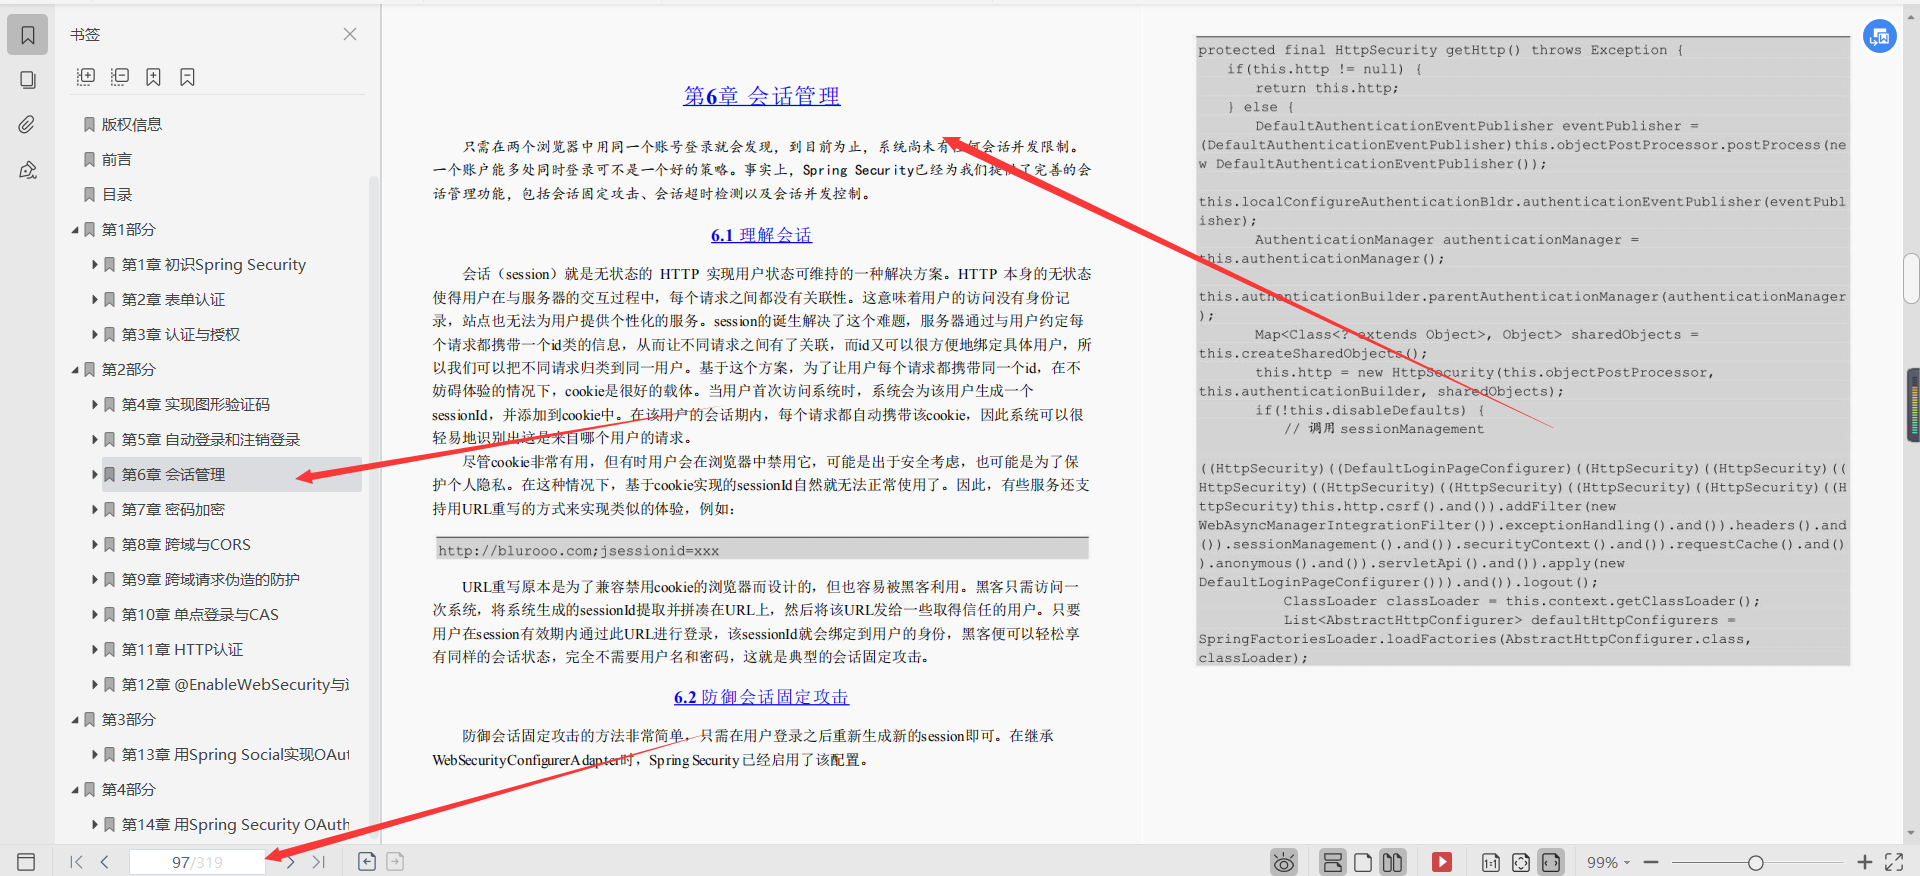The image size is (1920, 876).
Task: Expand the 第10章 单点登录与CAS bookmark
Action: click(x=95, y=615)
